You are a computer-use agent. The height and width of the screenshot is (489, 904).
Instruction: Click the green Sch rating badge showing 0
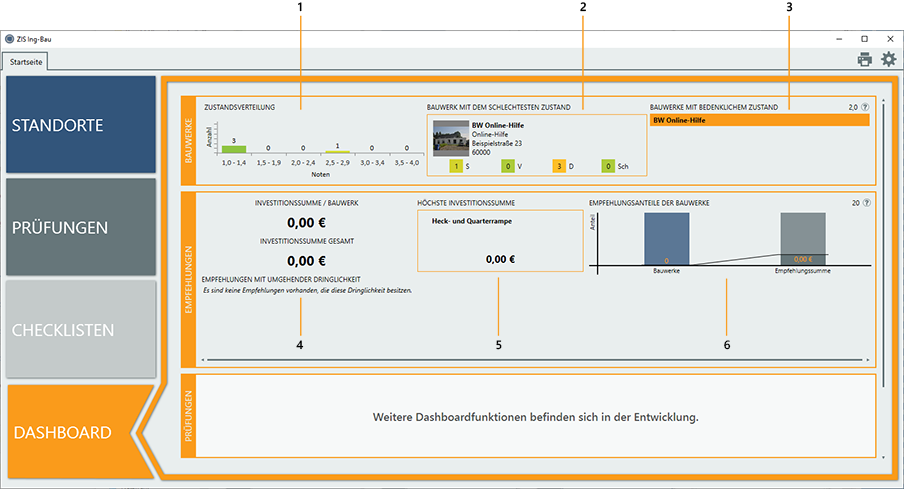tap(608, 166)
